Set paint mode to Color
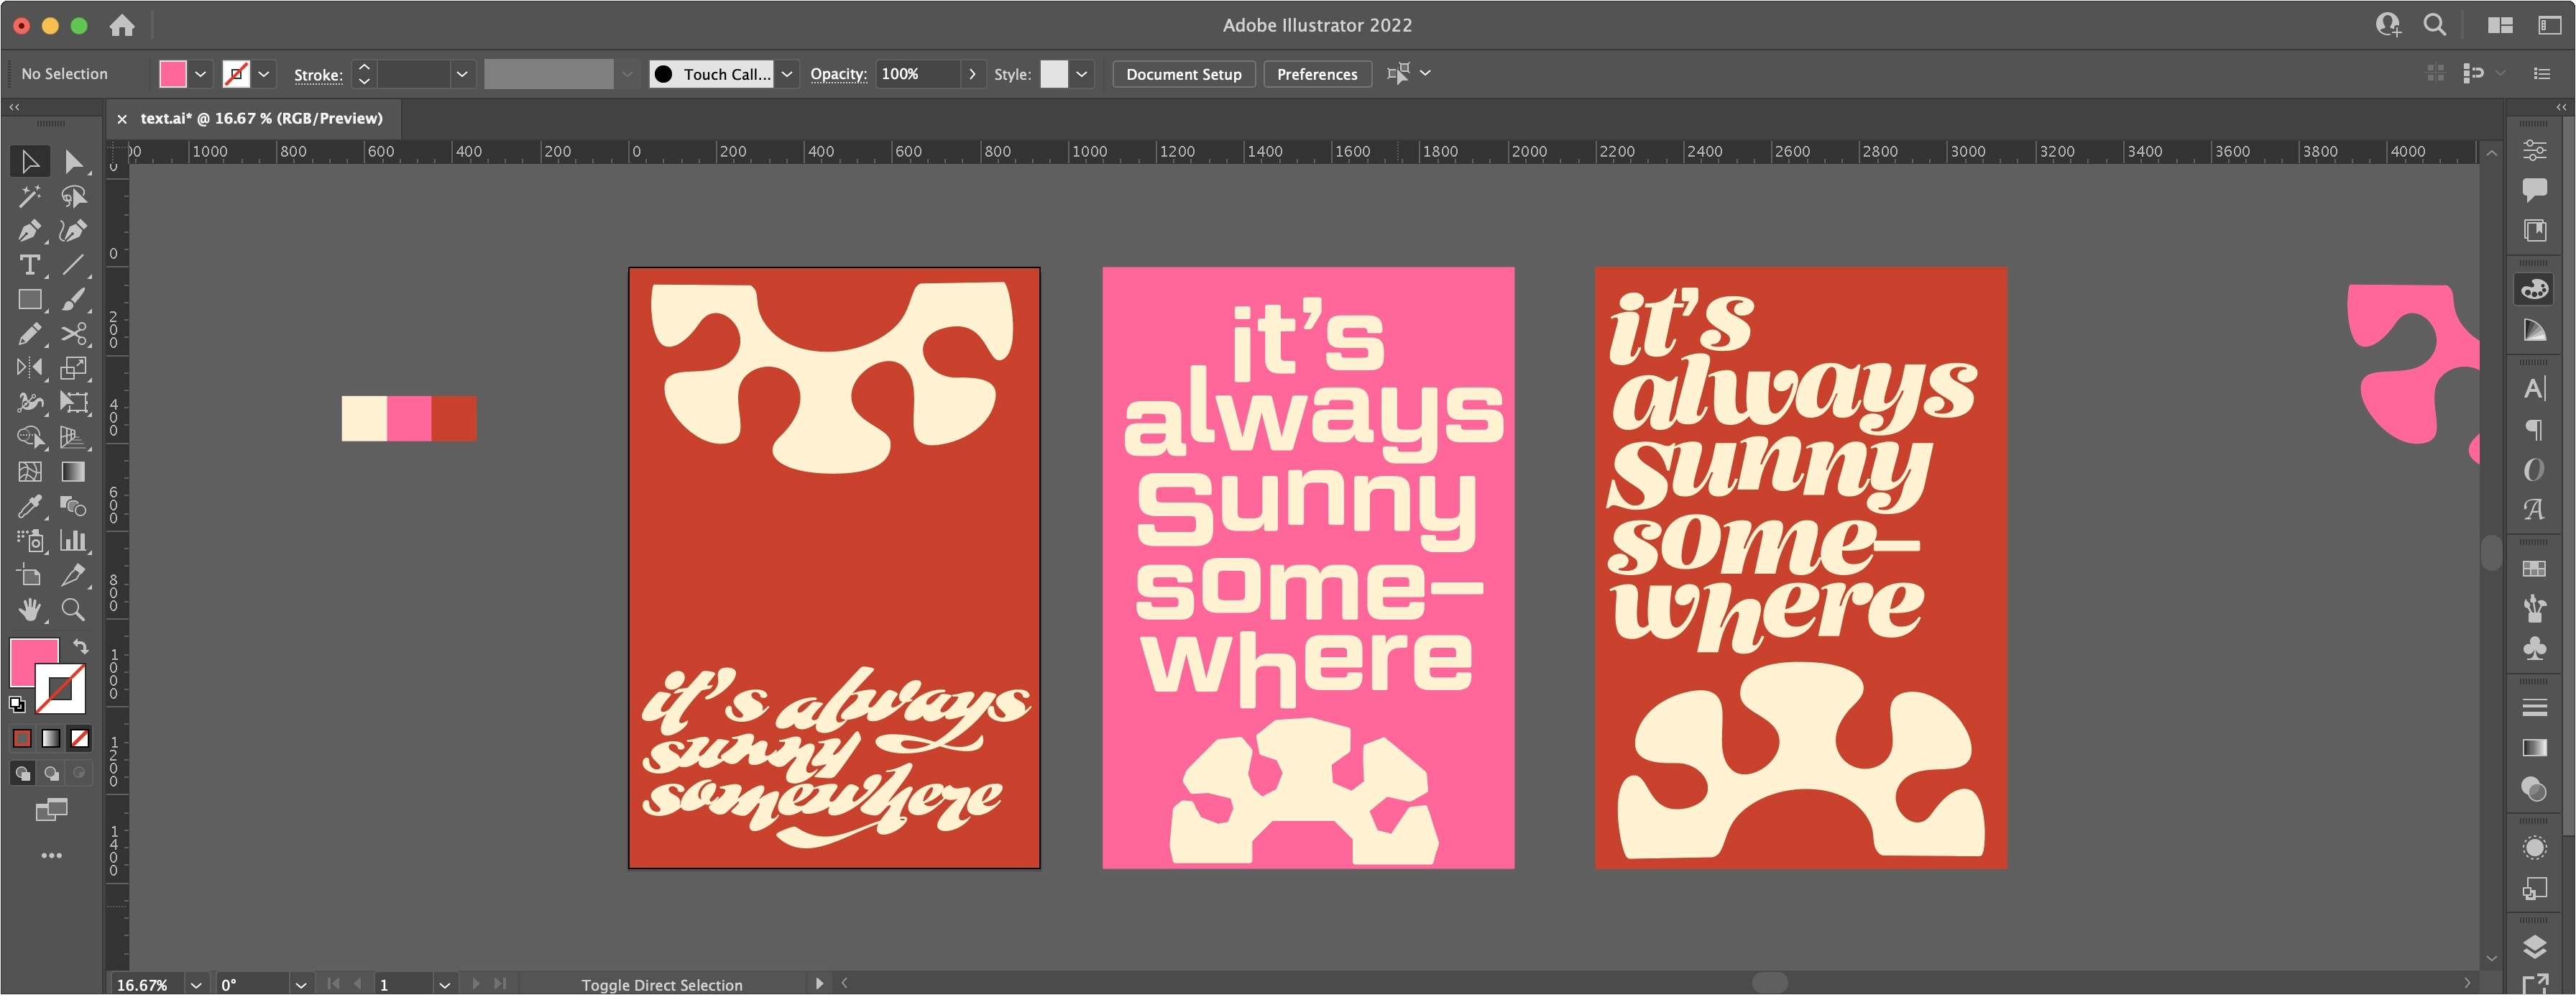 click(x=22, y=738)
